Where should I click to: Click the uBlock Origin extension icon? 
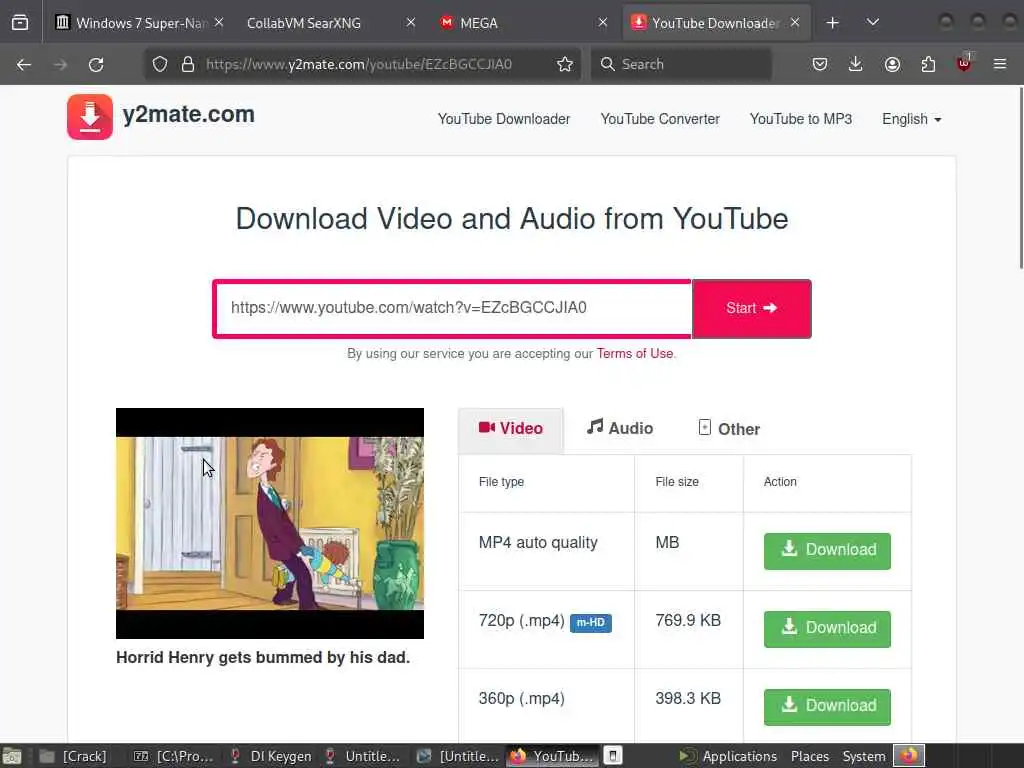(964, 64)
